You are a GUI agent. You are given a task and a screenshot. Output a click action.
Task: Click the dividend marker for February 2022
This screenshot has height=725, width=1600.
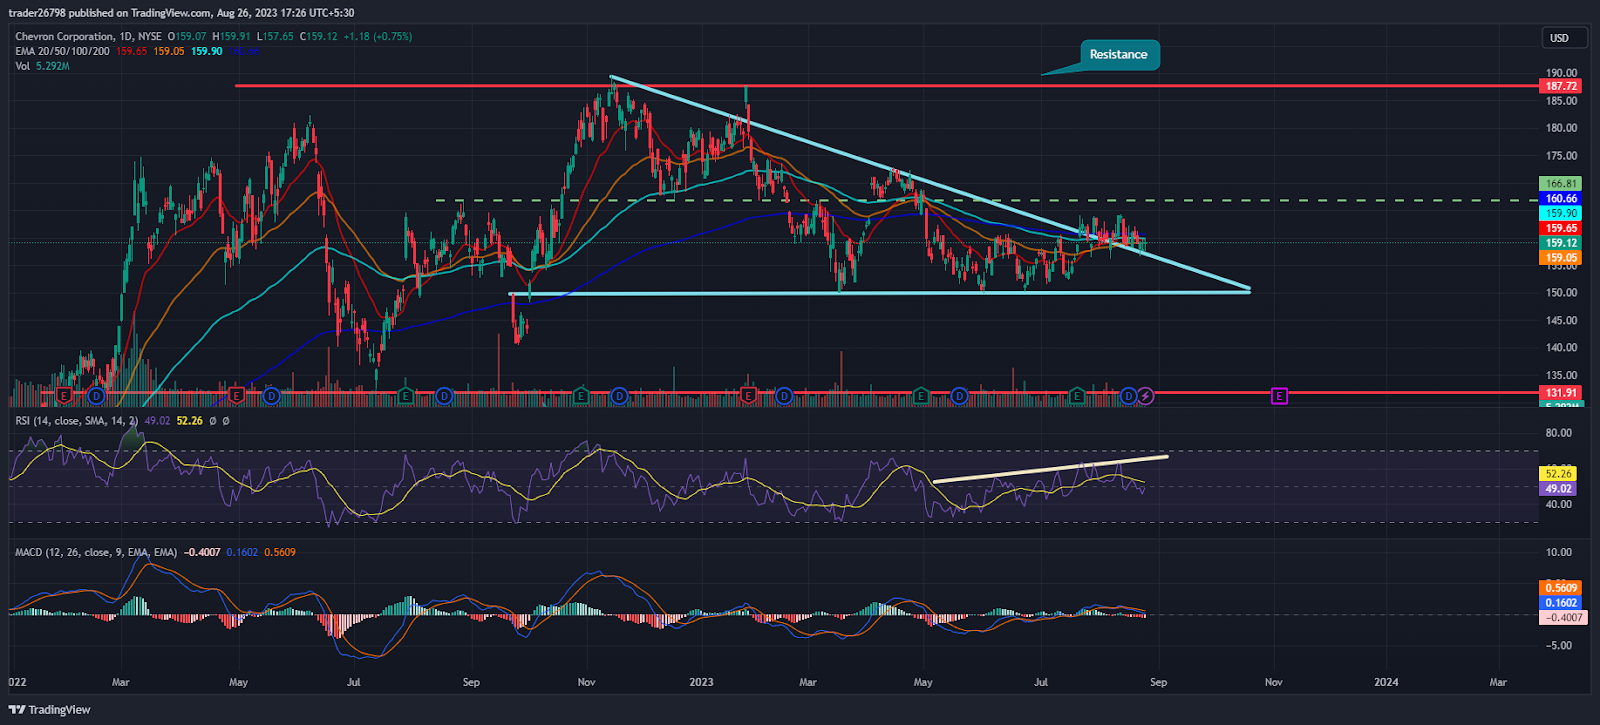coord(96,396)
